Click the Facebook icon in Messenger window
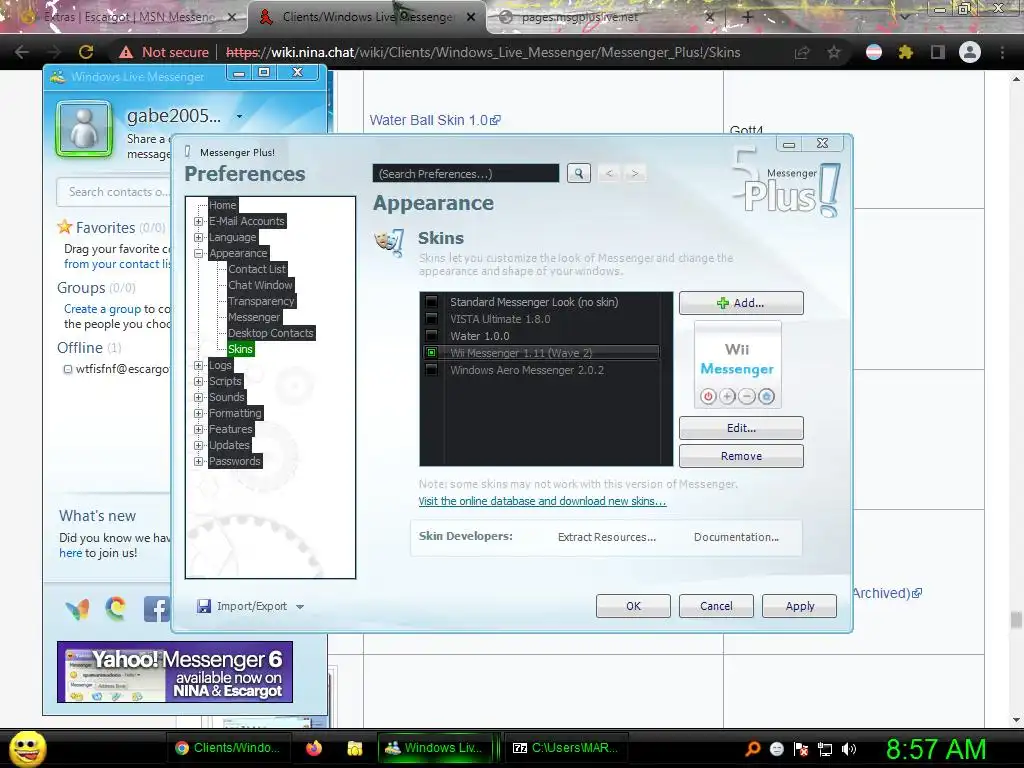Viewport: 1024px width, 768px height. click(156, 609)
